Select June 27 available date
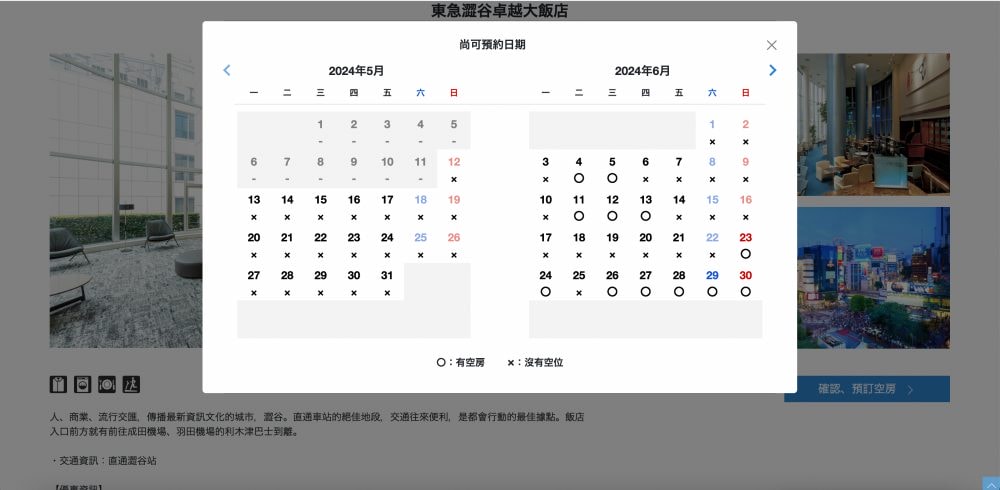 645,283
